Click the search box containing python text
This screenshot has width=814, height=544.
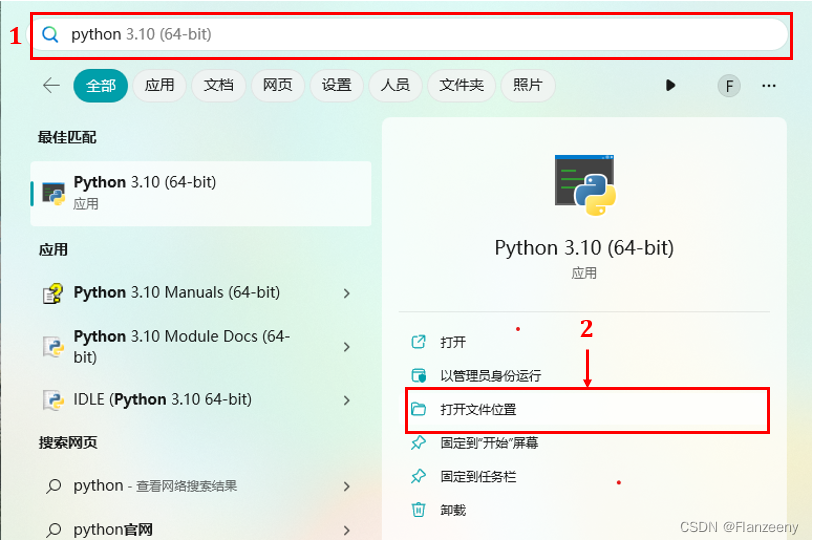(410, 35)
